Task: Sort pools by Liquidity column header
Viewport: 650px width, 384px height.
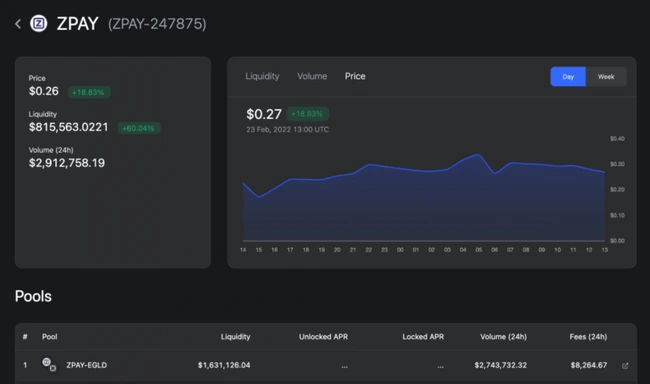Action: [235, 337]
